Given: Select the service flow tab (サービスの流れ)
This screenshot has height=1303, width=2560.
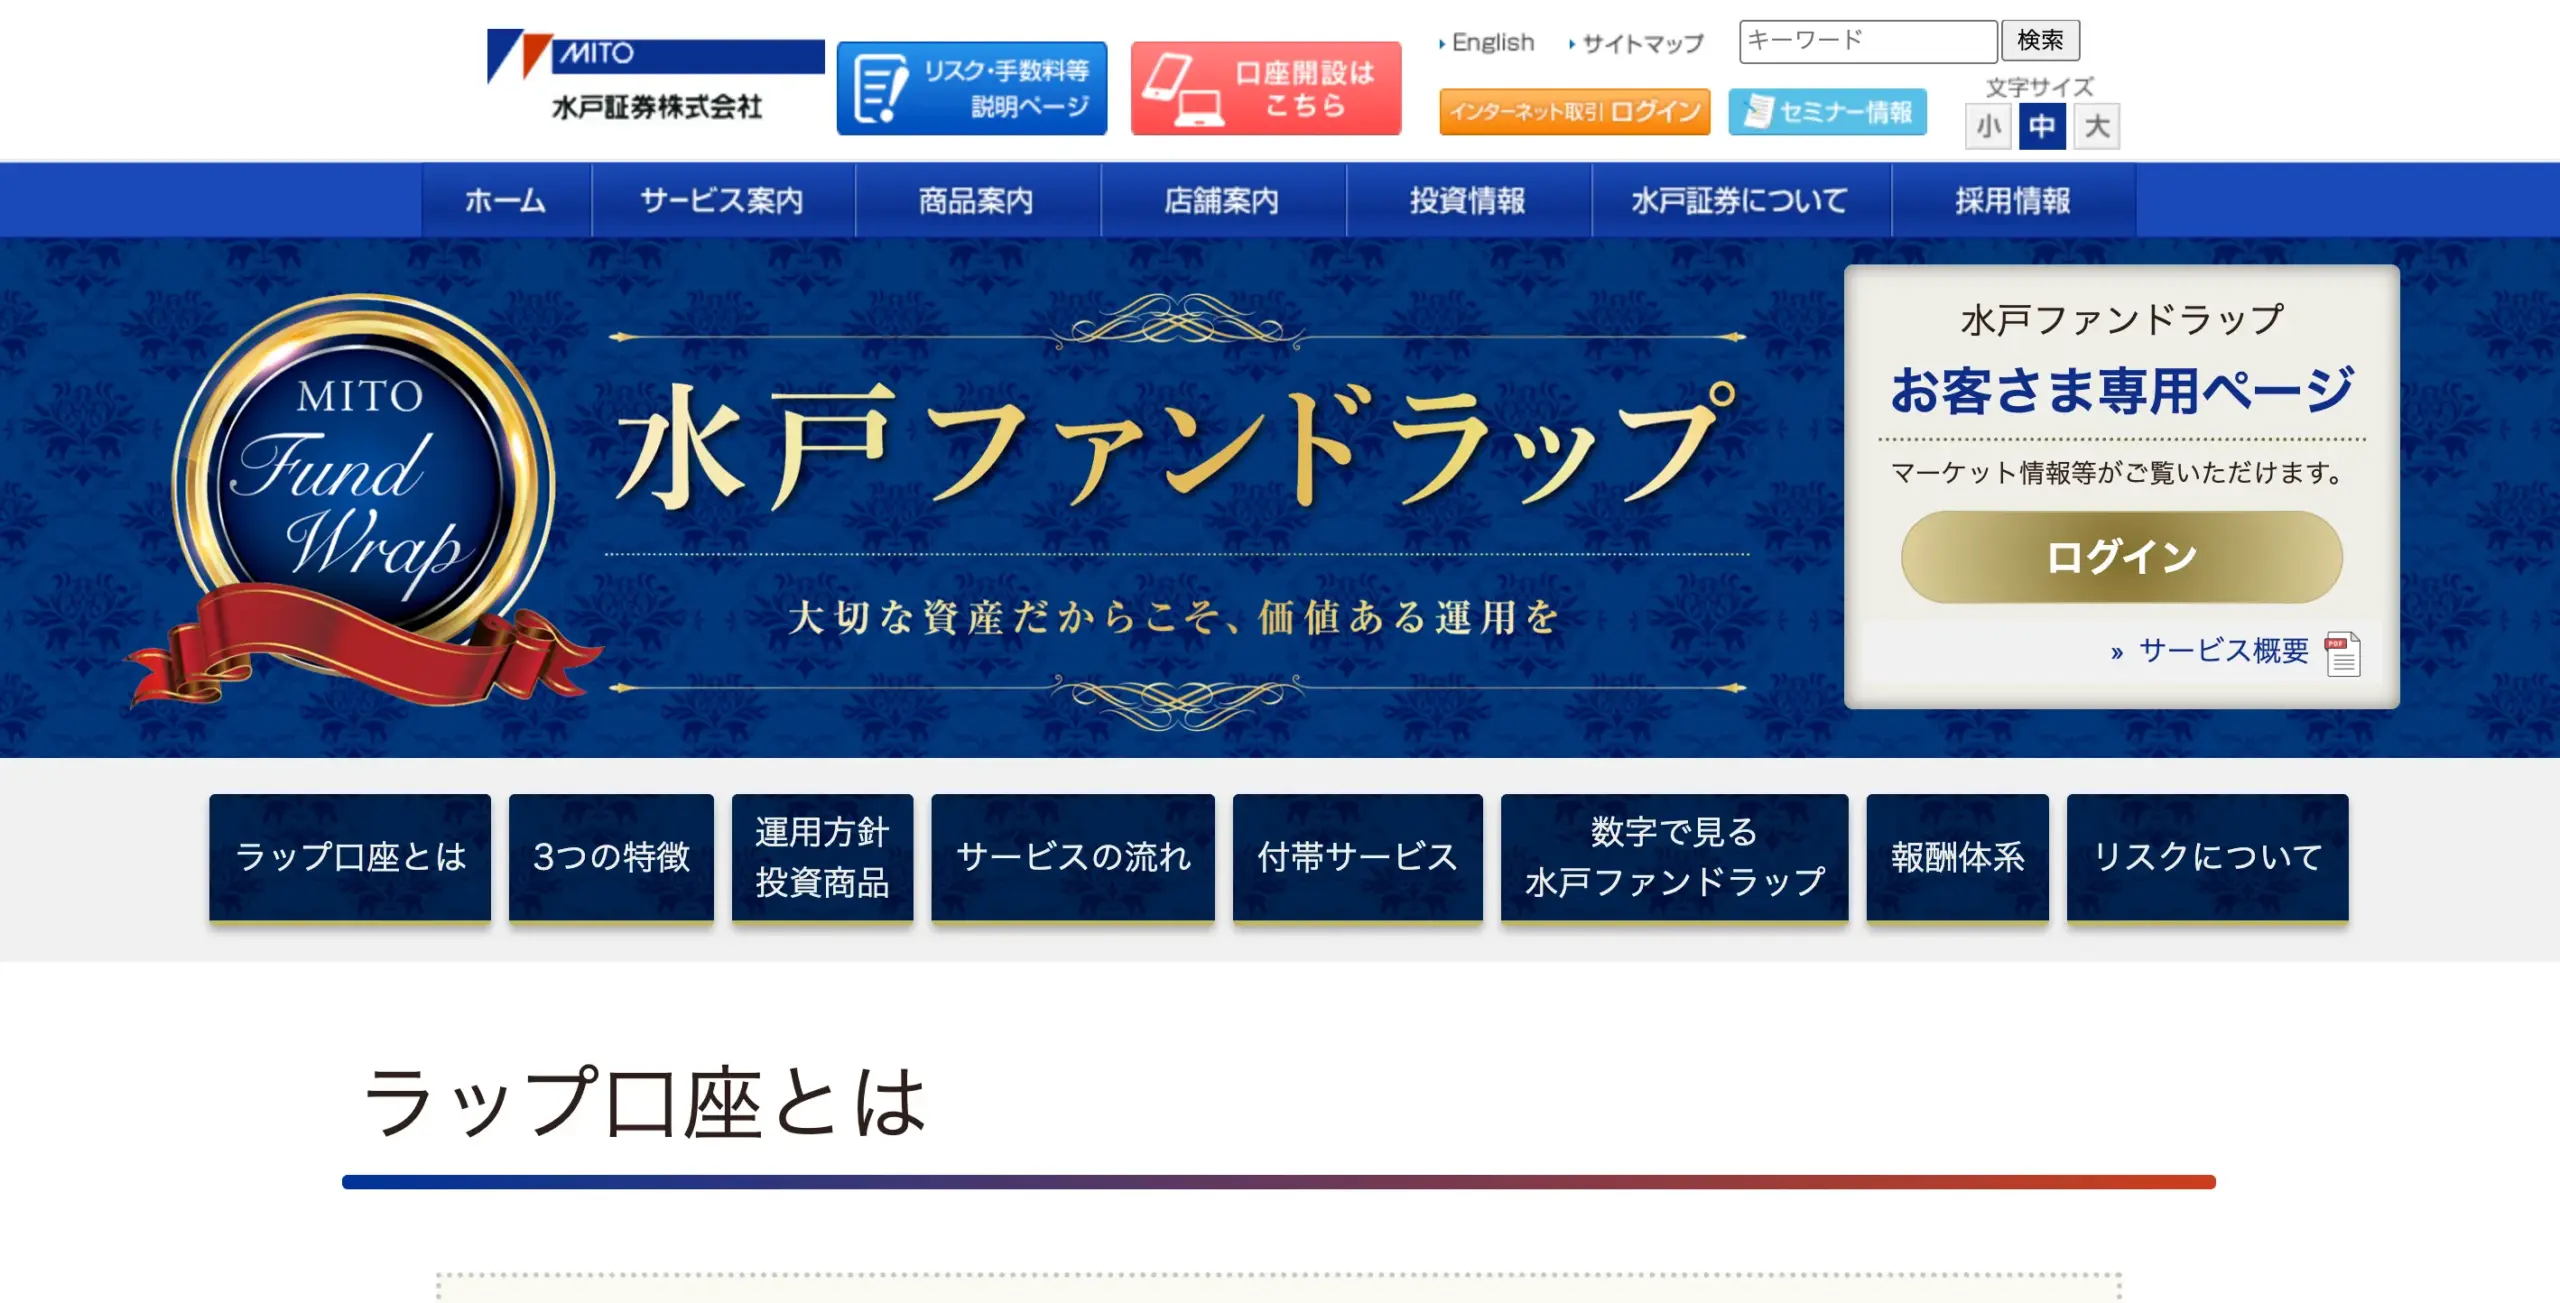Looking at the screenshot, I should point(1073,857).
